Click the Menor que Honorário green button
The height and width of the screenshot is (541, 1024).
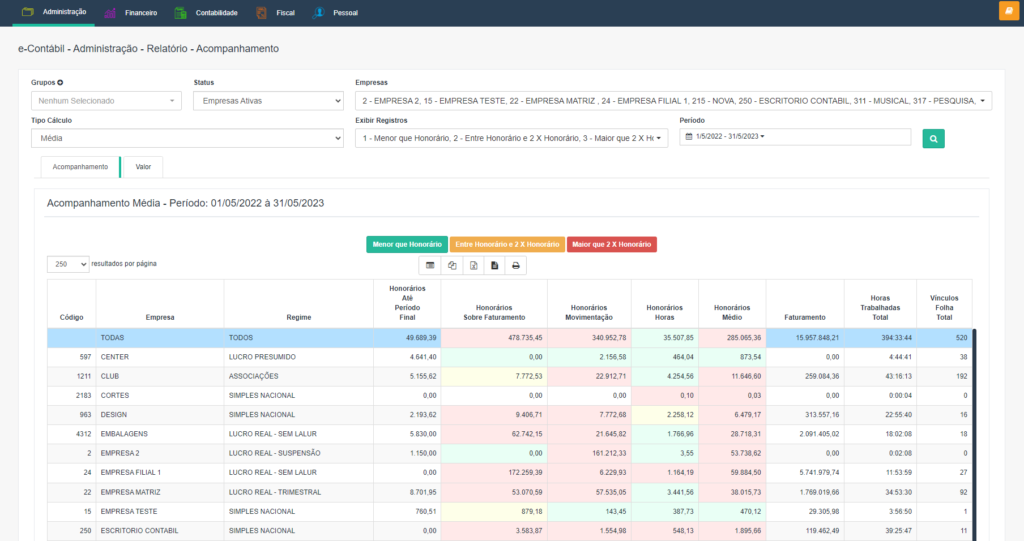(407, 244)
